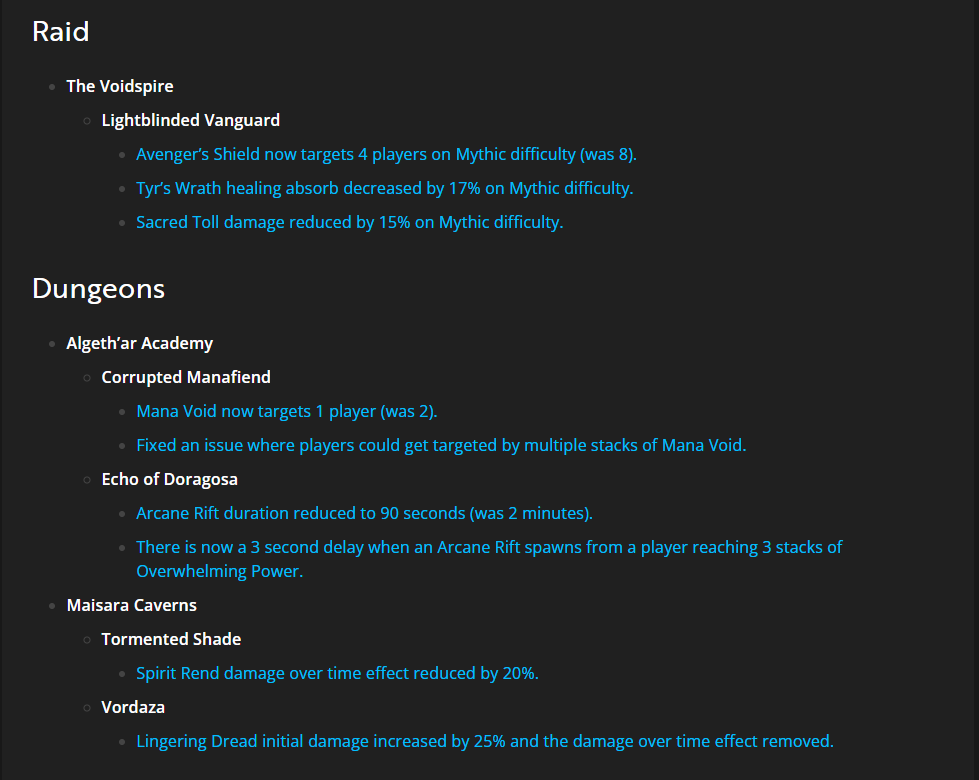Open the Arcane Rift duration reduced link

point(365,513)
